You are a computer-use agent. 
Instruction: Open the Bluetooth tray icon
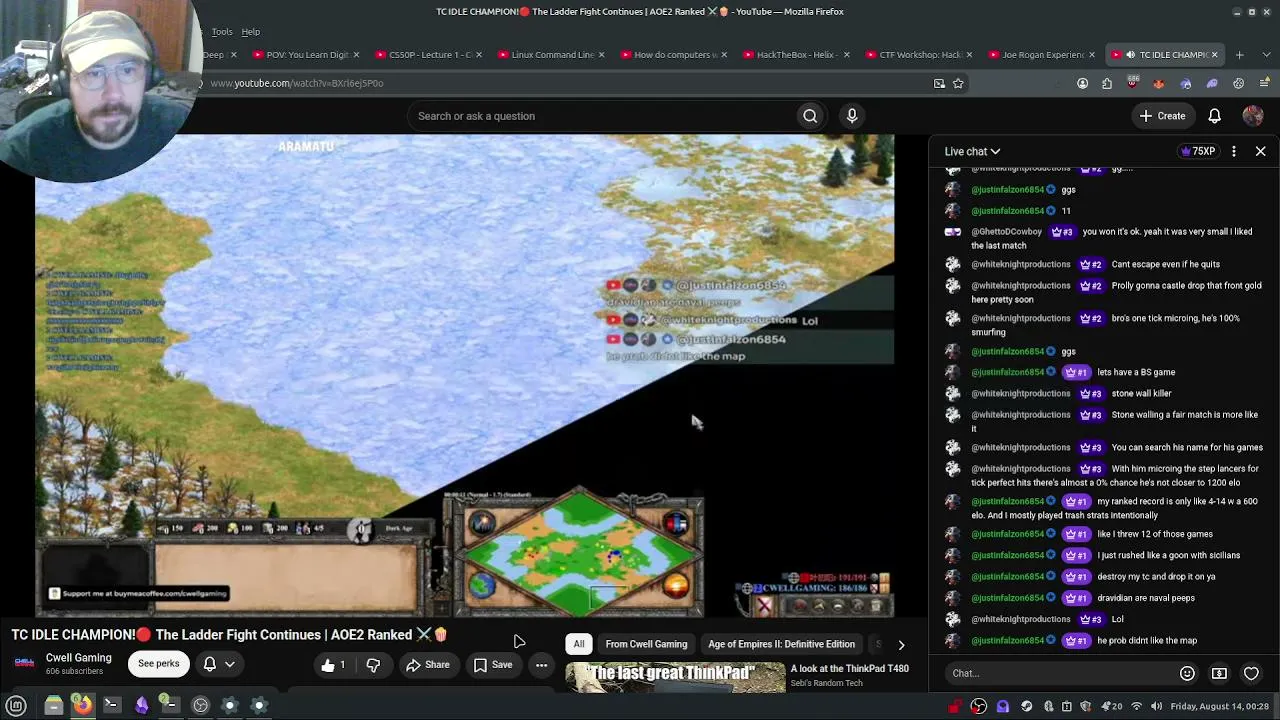click(x=1049, y=707)
